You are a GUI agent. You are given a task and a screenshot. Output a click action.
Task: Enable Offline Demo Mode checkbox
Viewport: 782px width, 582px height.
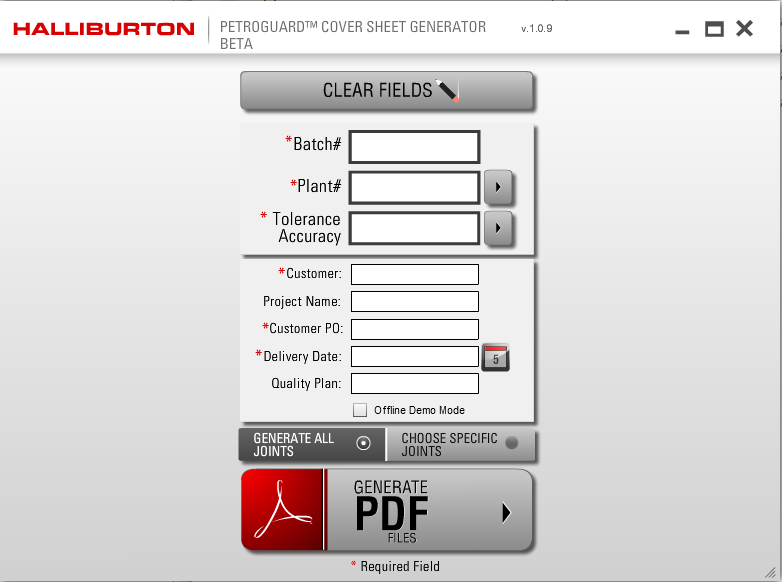(x=360, y=410)
